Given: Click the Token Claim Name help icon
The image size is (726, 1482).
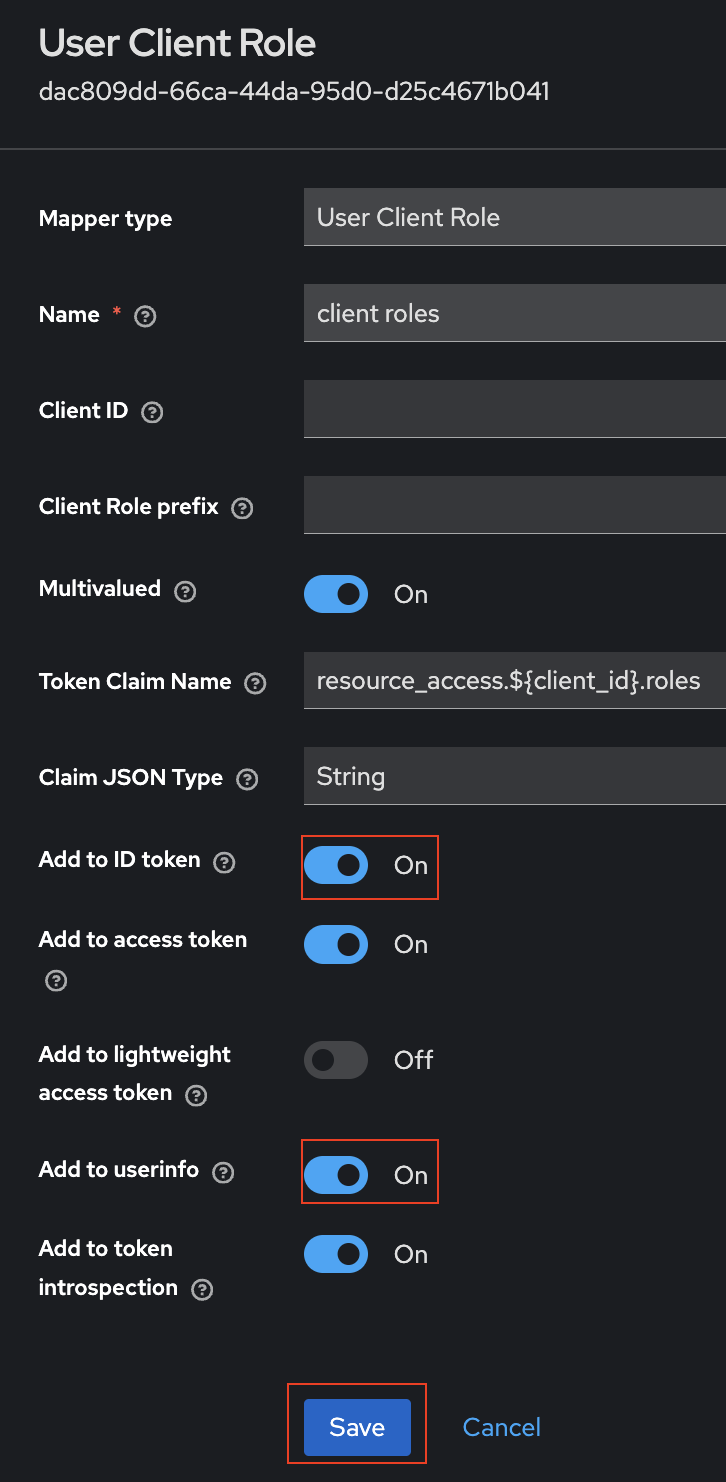Looking at the screenshot, I should click(255, 683).
